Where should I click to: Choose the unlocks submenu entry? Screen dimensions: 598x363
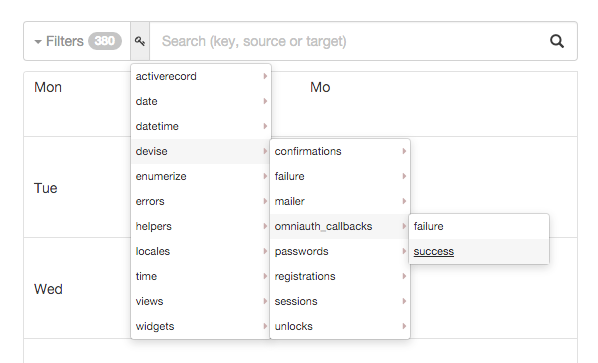340,326
